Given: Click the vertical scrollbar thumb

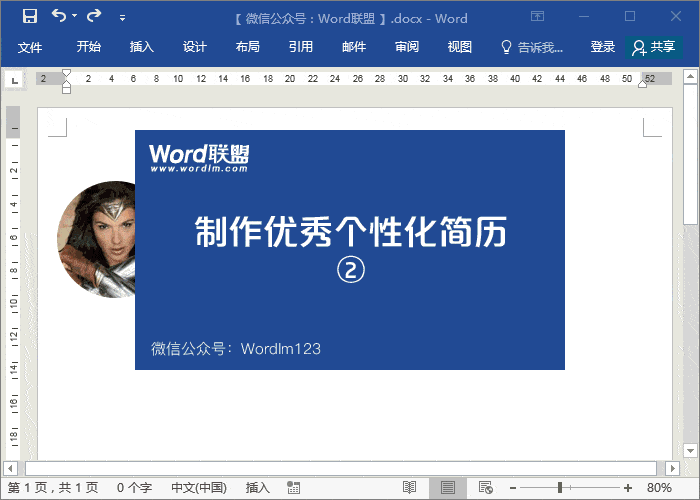Looking at the screenshot, I should (x=691, y=156).
